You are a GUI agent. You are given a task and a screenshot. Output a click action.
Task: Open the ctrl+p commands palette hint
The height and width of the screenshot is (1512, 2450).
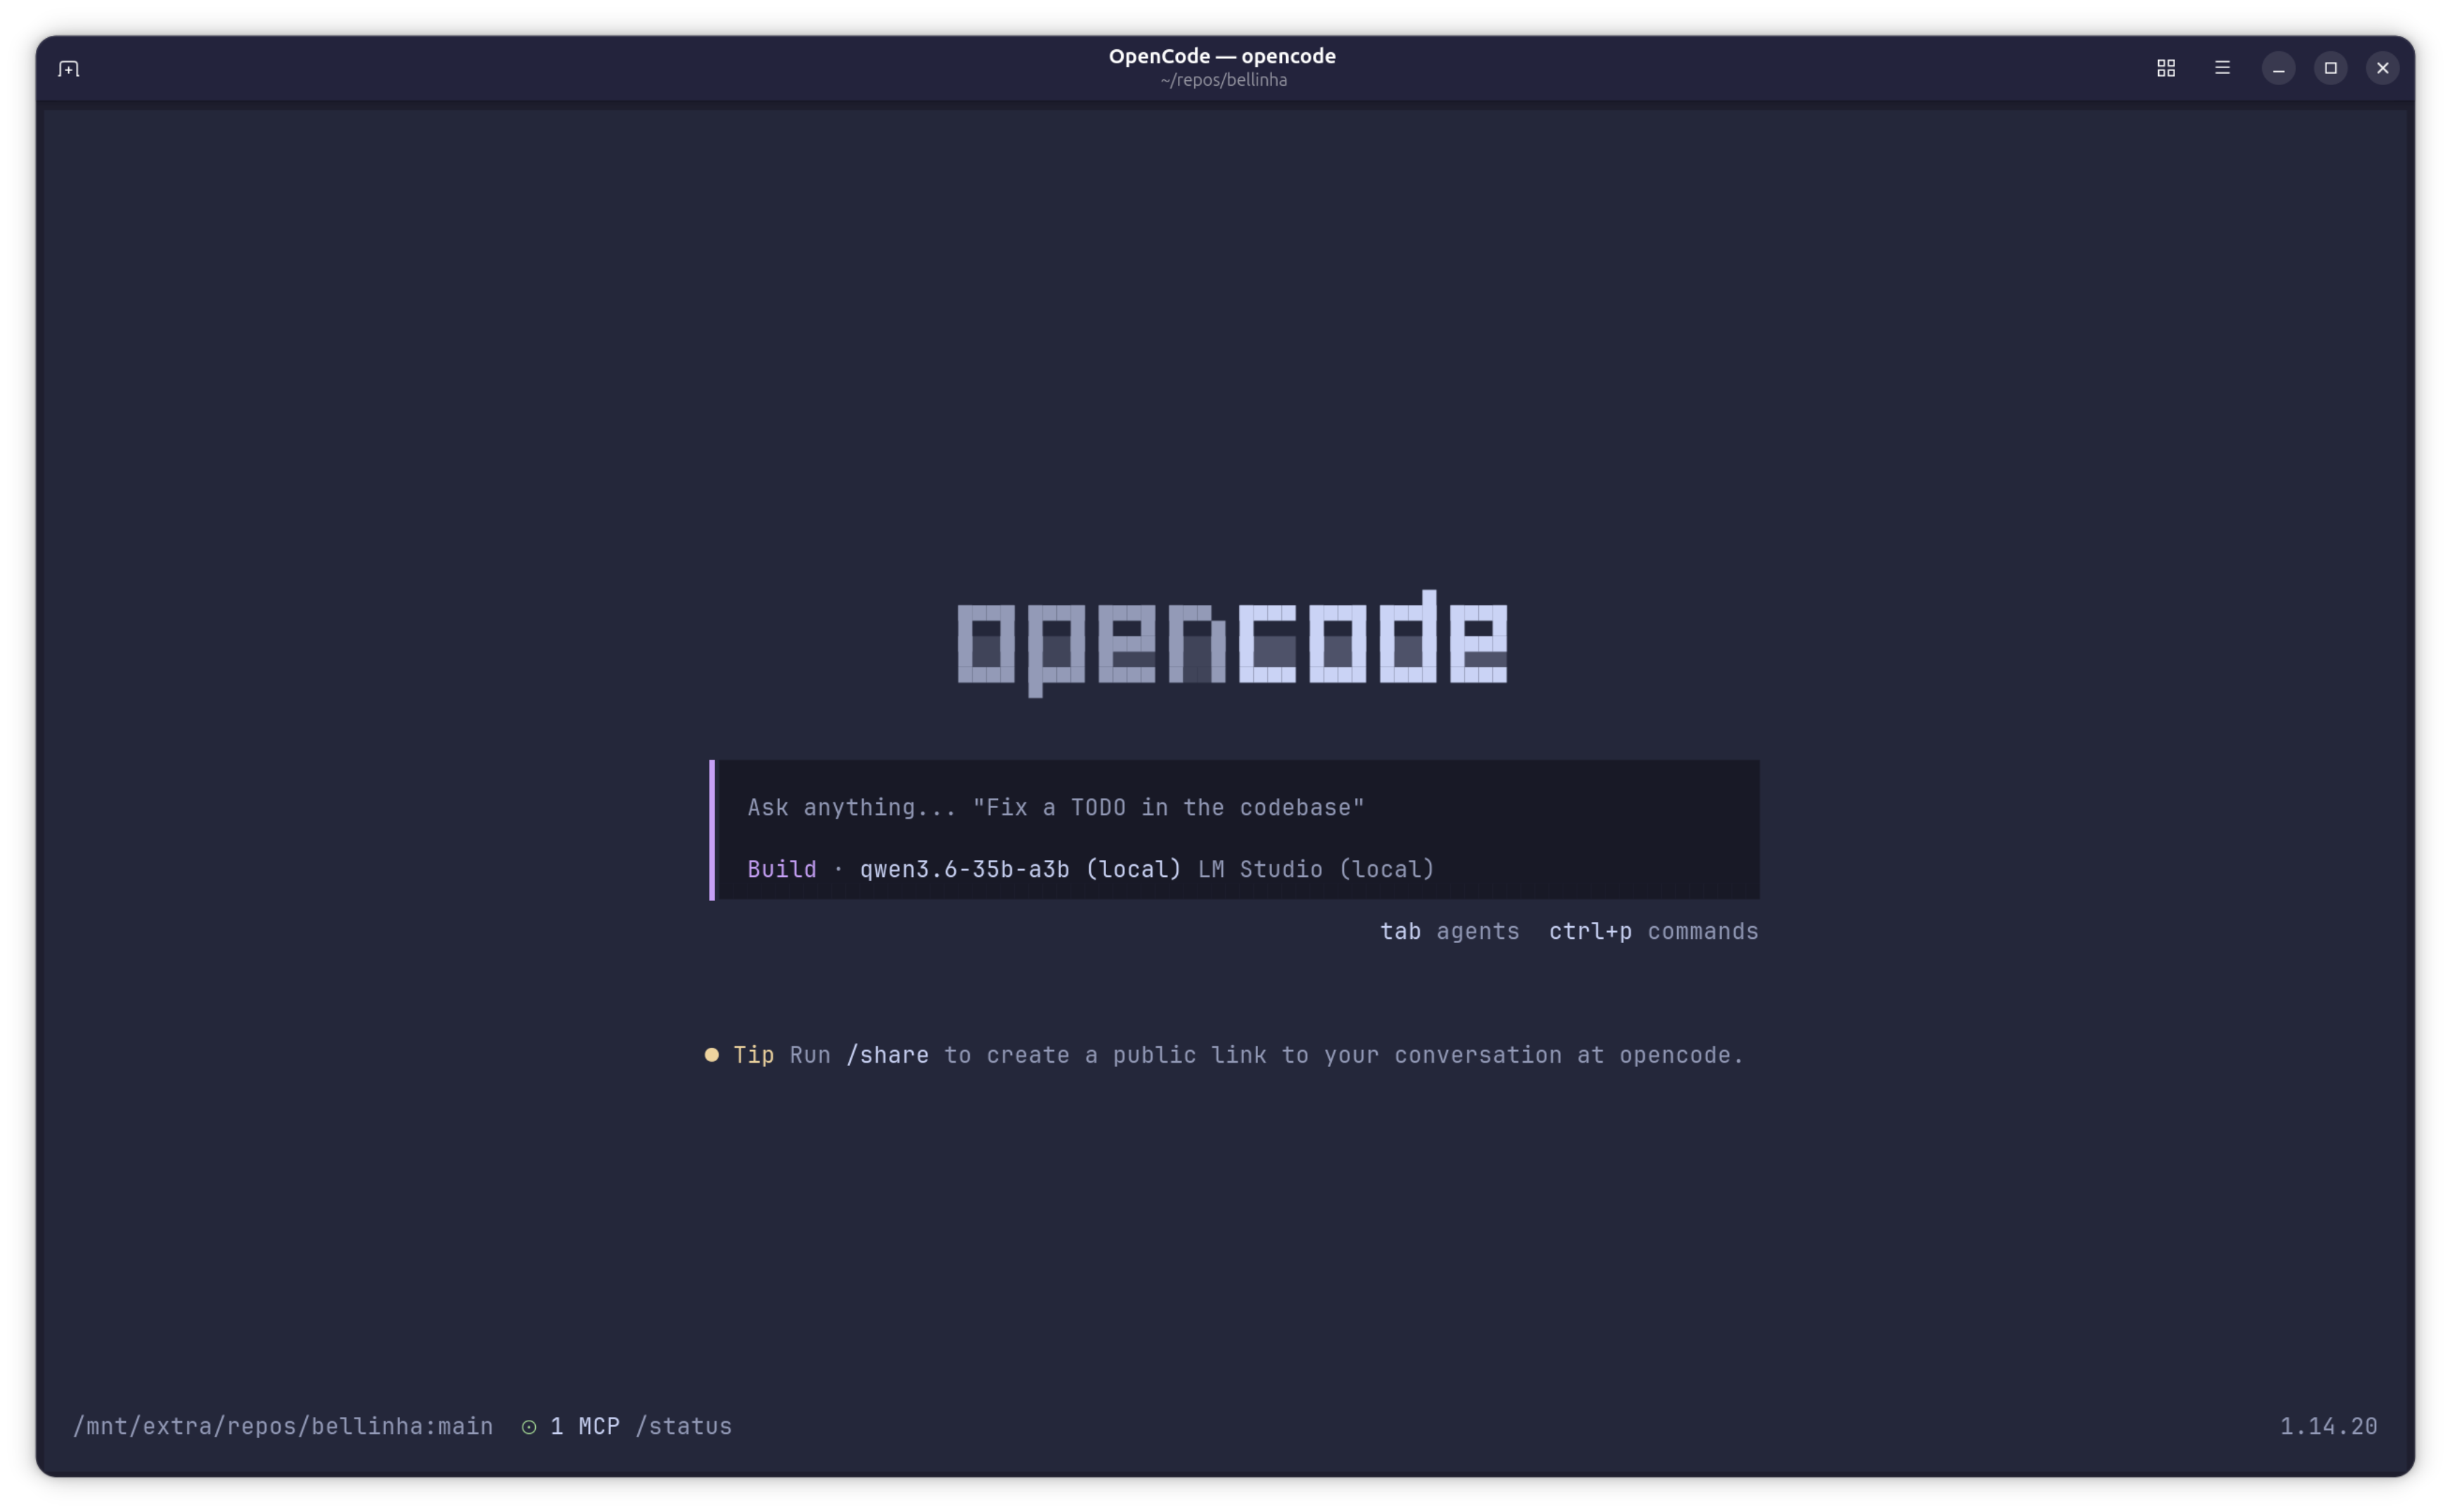pyautogui.click(x=1653, y=931)
